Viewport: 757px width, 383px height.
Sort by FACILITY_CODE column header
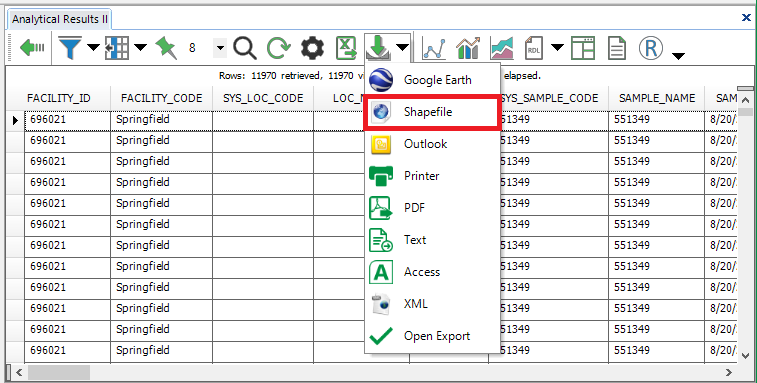pyautogui.click(x=161, y=98)
